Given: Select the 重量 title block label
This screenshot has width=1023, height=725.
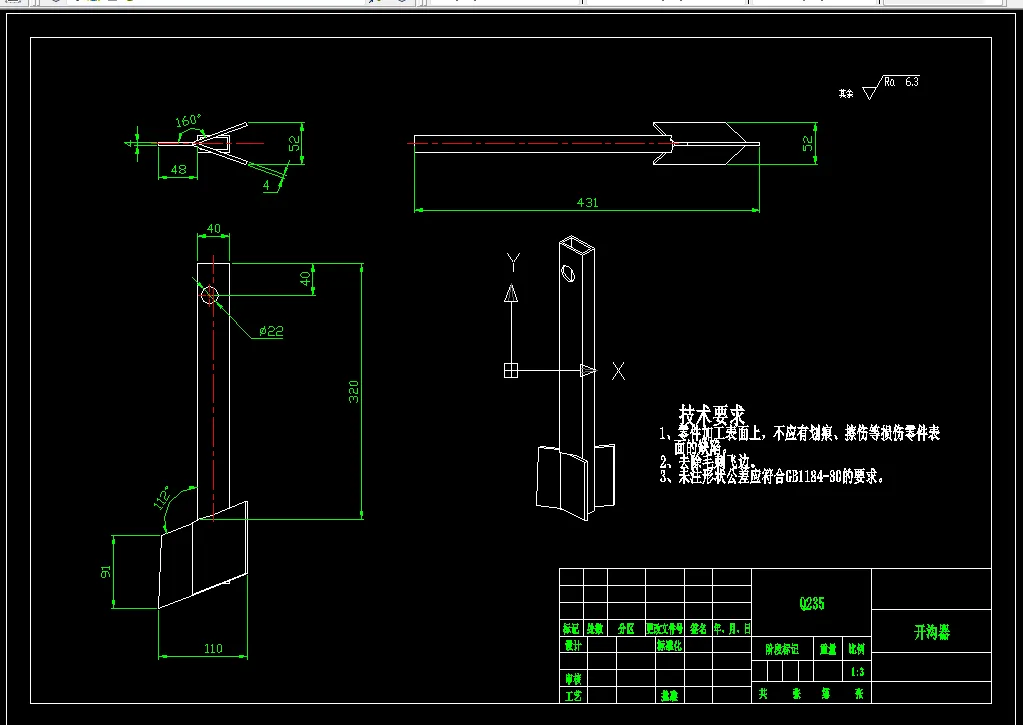Looking at the screenshot, I should [828, 649].
